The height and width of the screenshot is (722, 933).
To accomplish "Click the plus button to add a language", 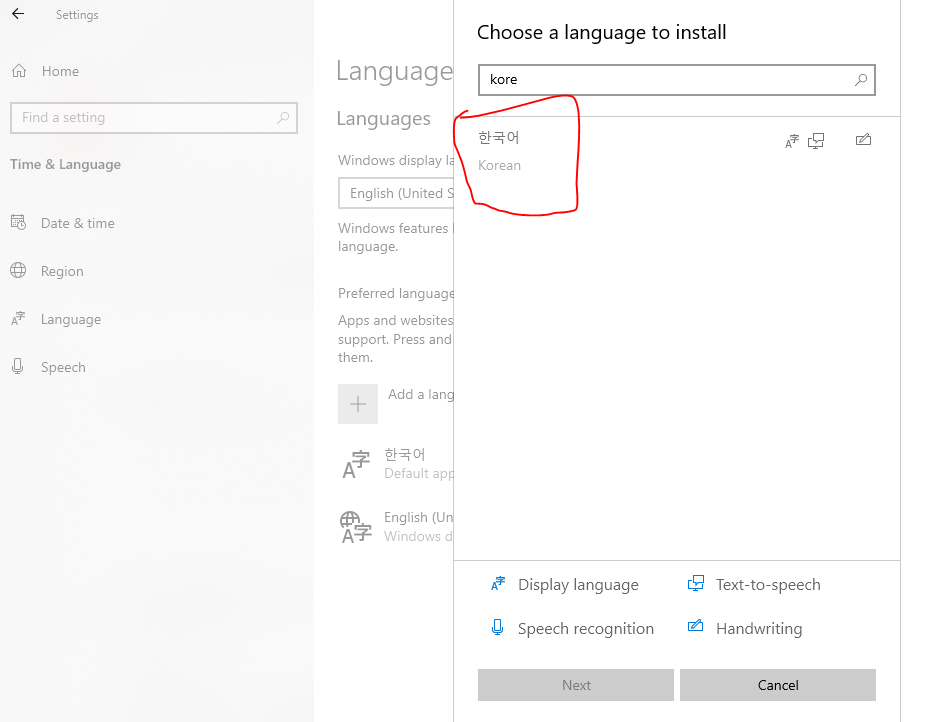I will (358, 404).
